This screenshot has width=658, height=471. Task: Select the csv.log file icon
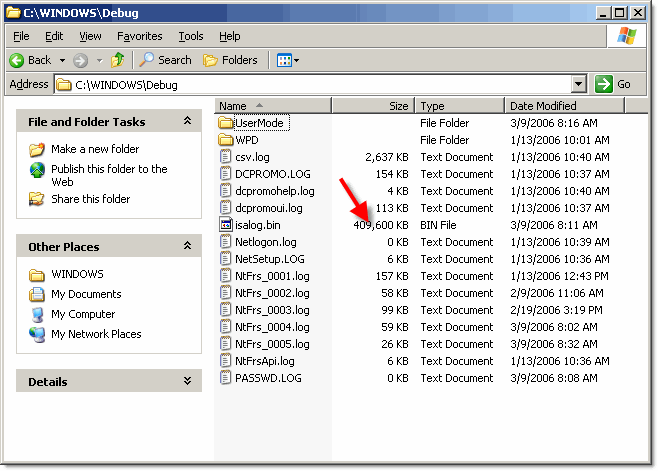(x=225, y=157)
